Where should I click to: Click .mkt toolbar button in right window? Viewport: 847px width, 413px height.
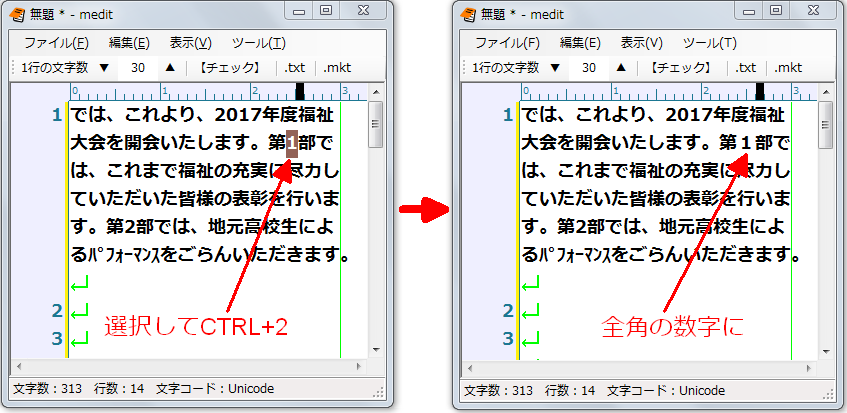click(788, 68)
